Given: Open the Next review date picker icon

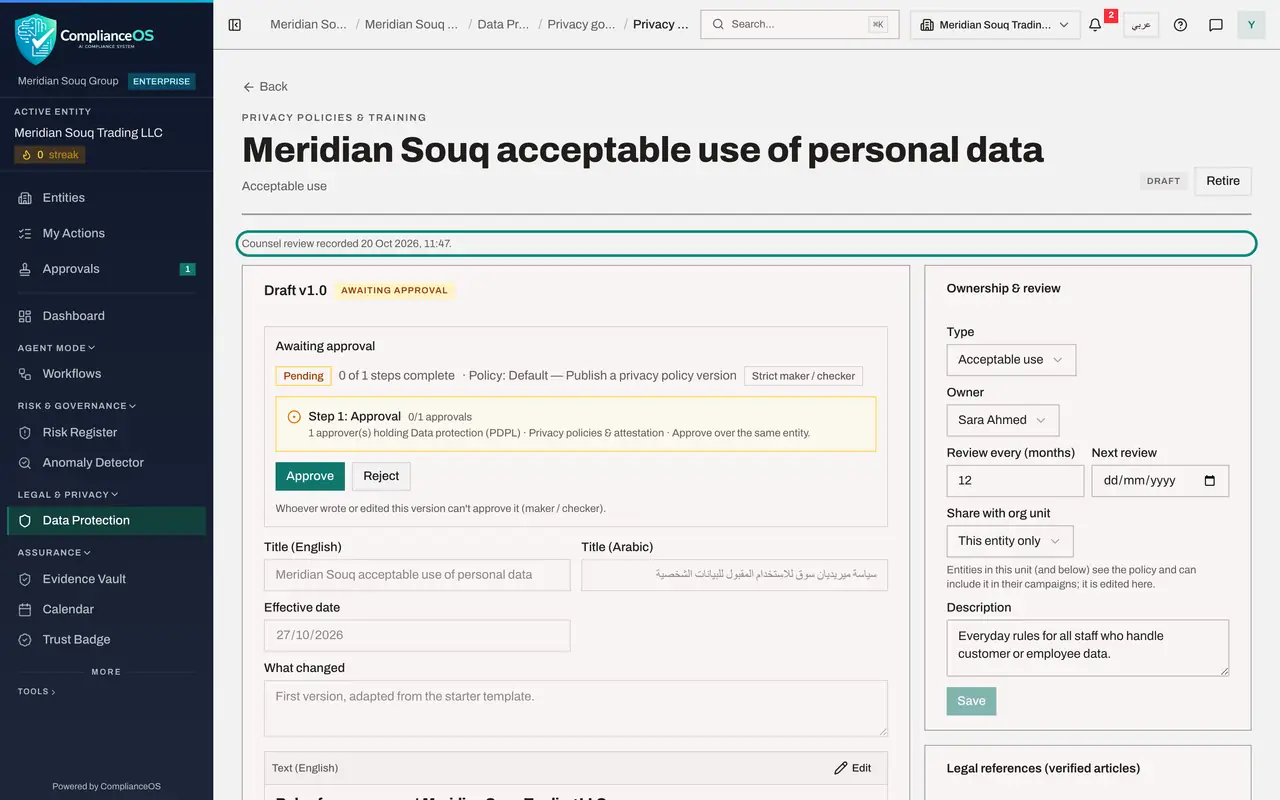Looking at the screenshot, I should (1210, 481).
